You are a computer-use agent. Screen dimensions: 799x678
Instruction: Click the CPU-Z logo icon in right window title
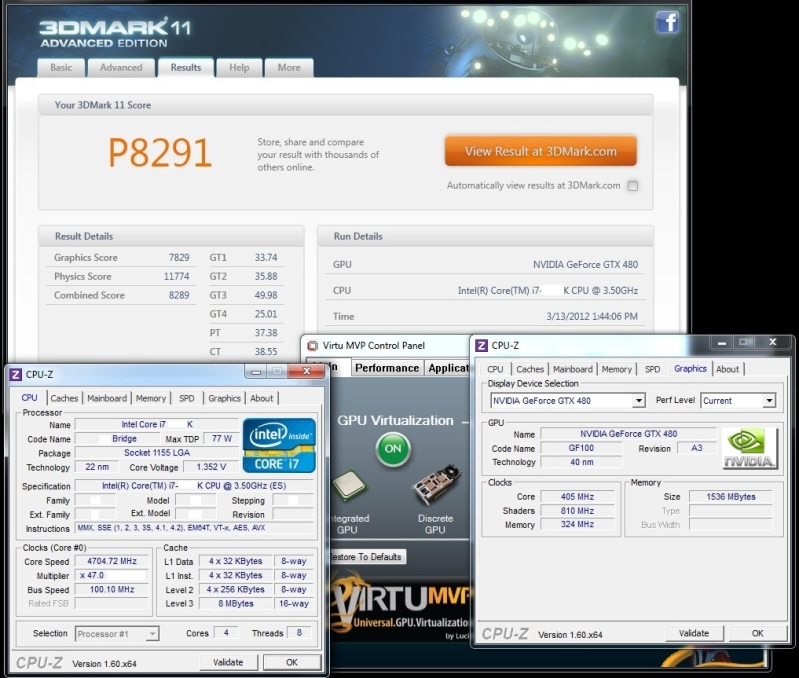[x=481, y=345]
